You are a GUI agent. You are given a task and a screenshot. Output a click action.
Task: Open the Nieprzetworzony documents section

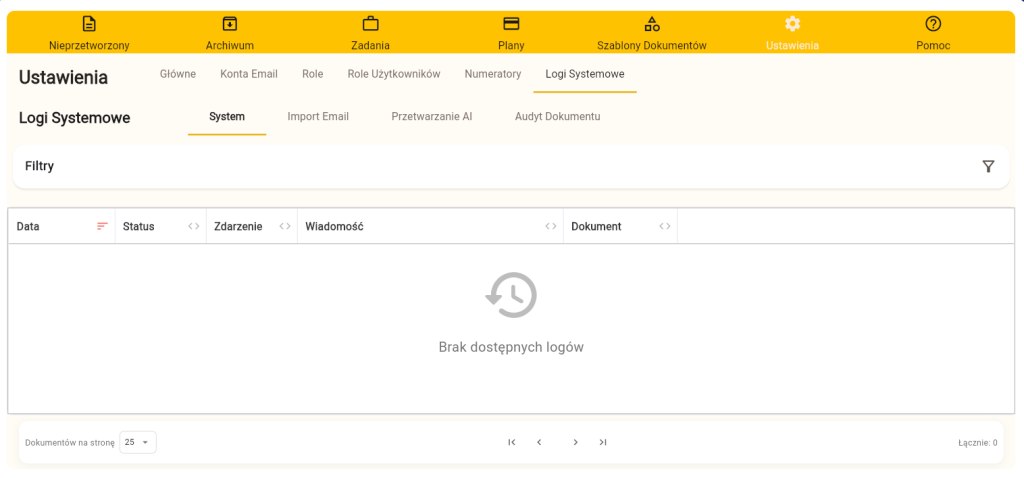tap(89, 33)
